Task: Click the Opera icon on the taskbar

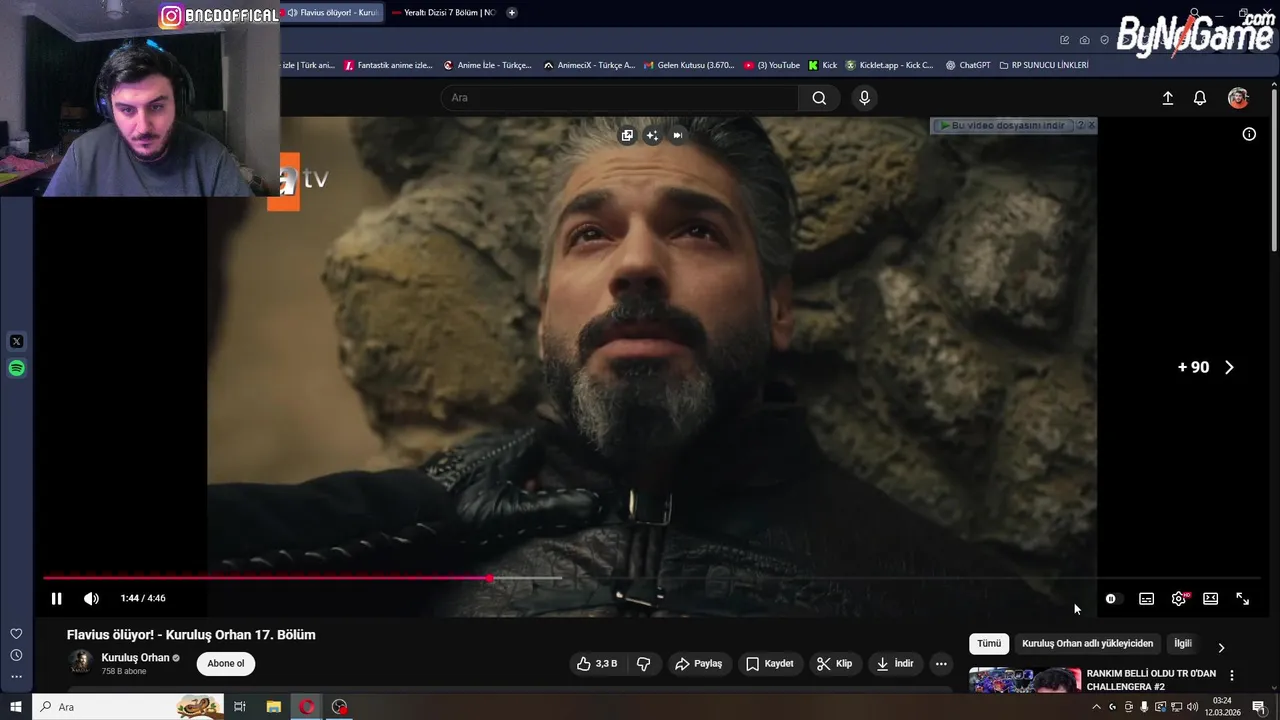Action: tap(307, 707)
